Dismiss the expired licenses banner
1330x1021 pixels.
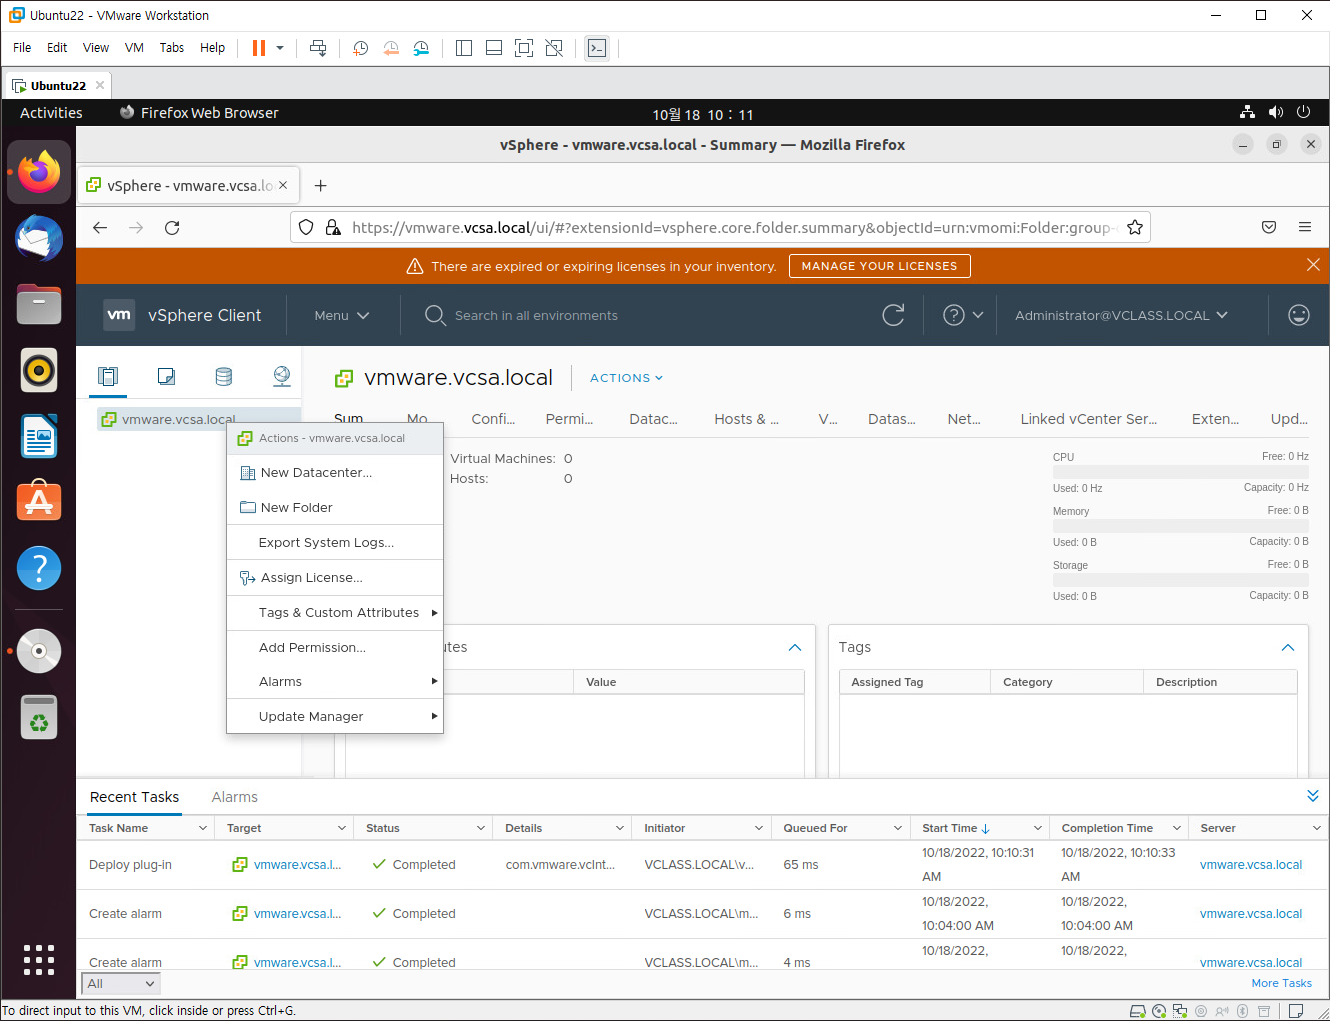click(1313, 265)
